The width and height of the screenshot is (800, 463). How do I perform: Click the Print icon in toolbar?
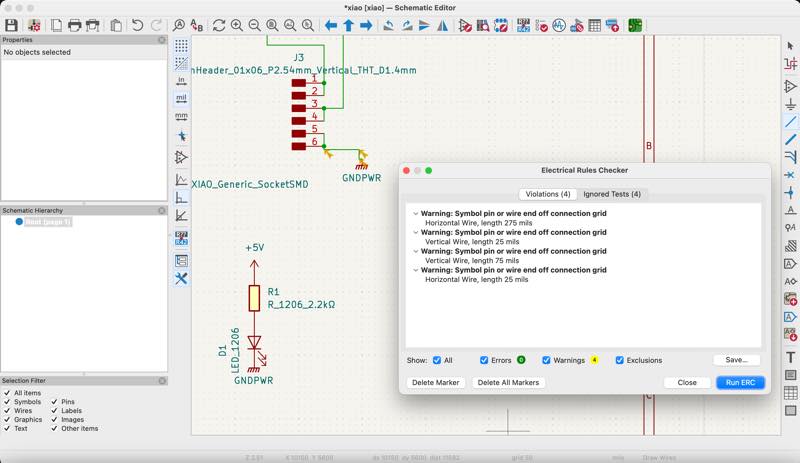click(x=74, y=25)
